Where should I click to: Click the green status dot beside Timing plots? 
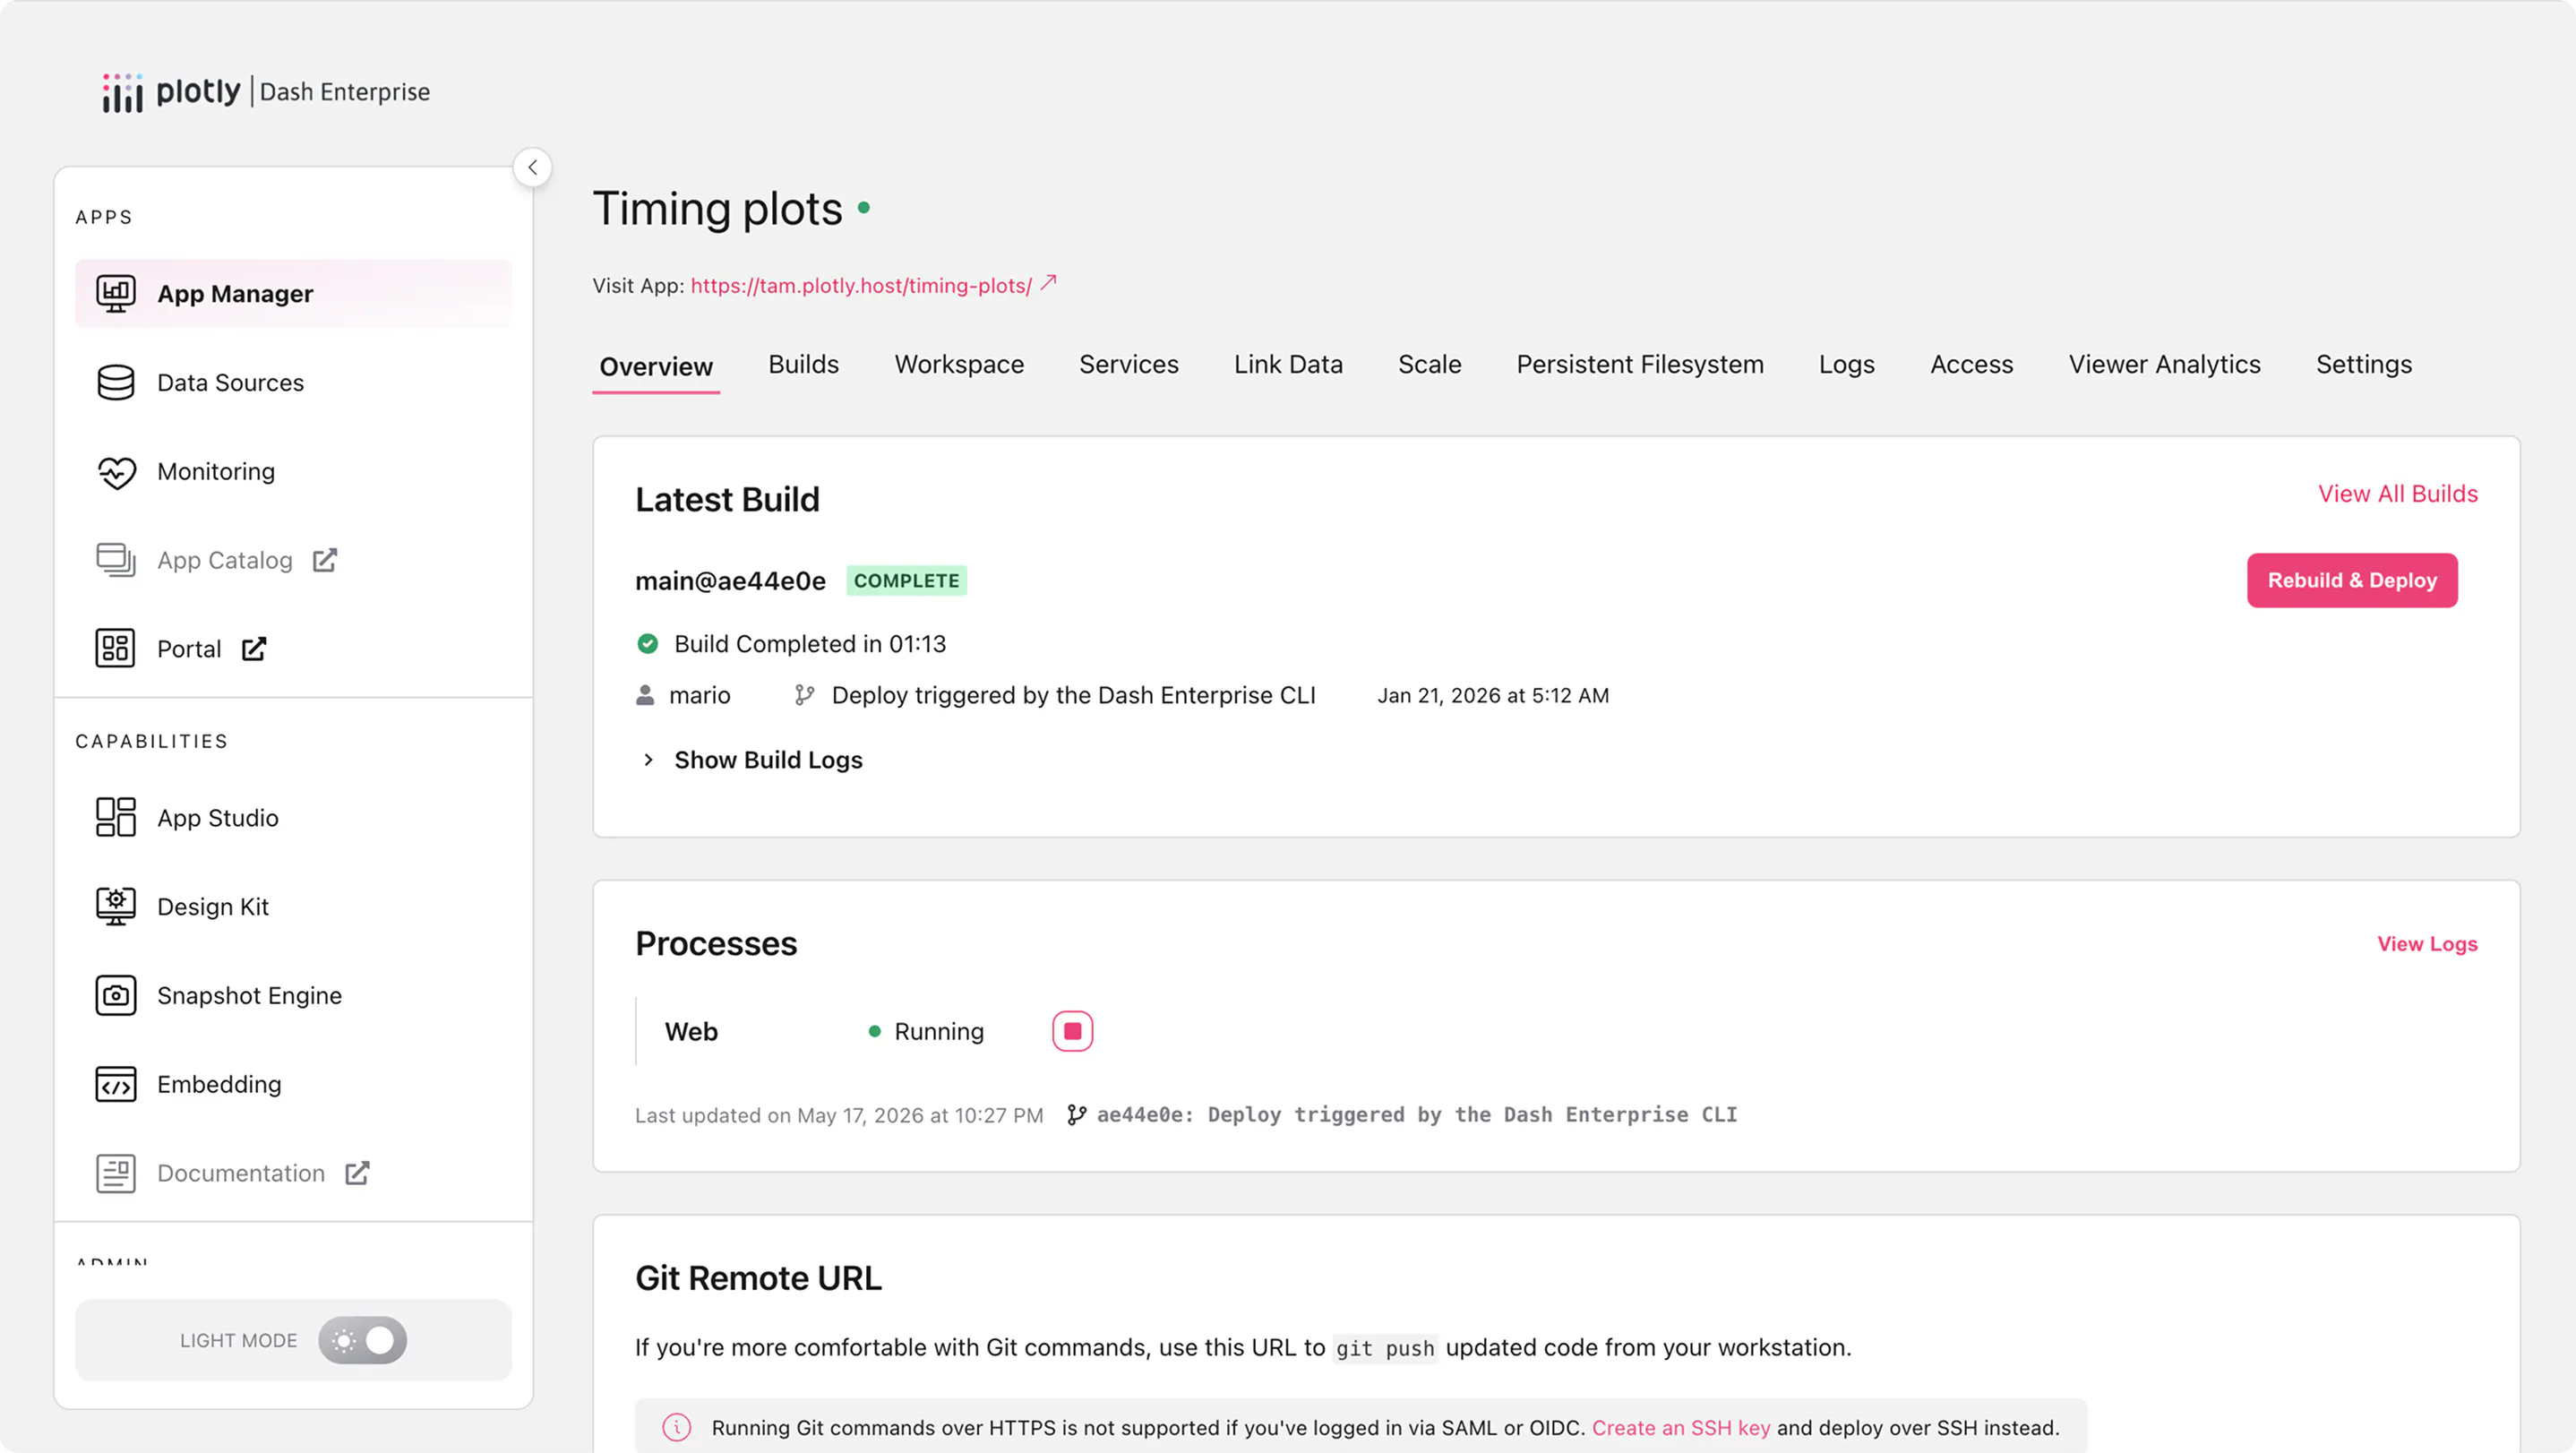tap(864, 208)
